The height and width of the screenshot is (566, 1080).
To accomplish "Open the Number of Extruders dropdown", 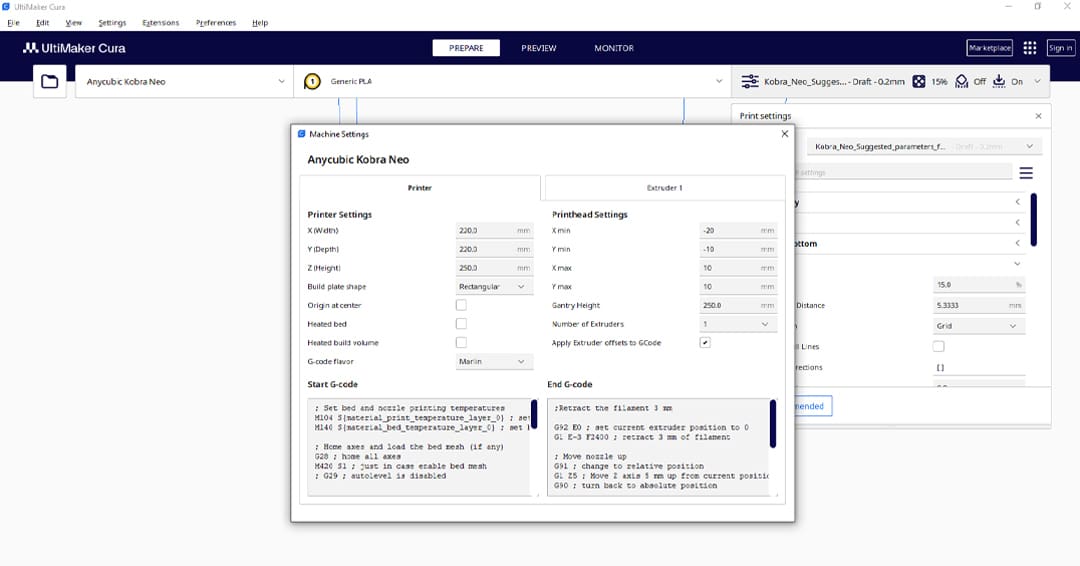I will coord(738,324).
